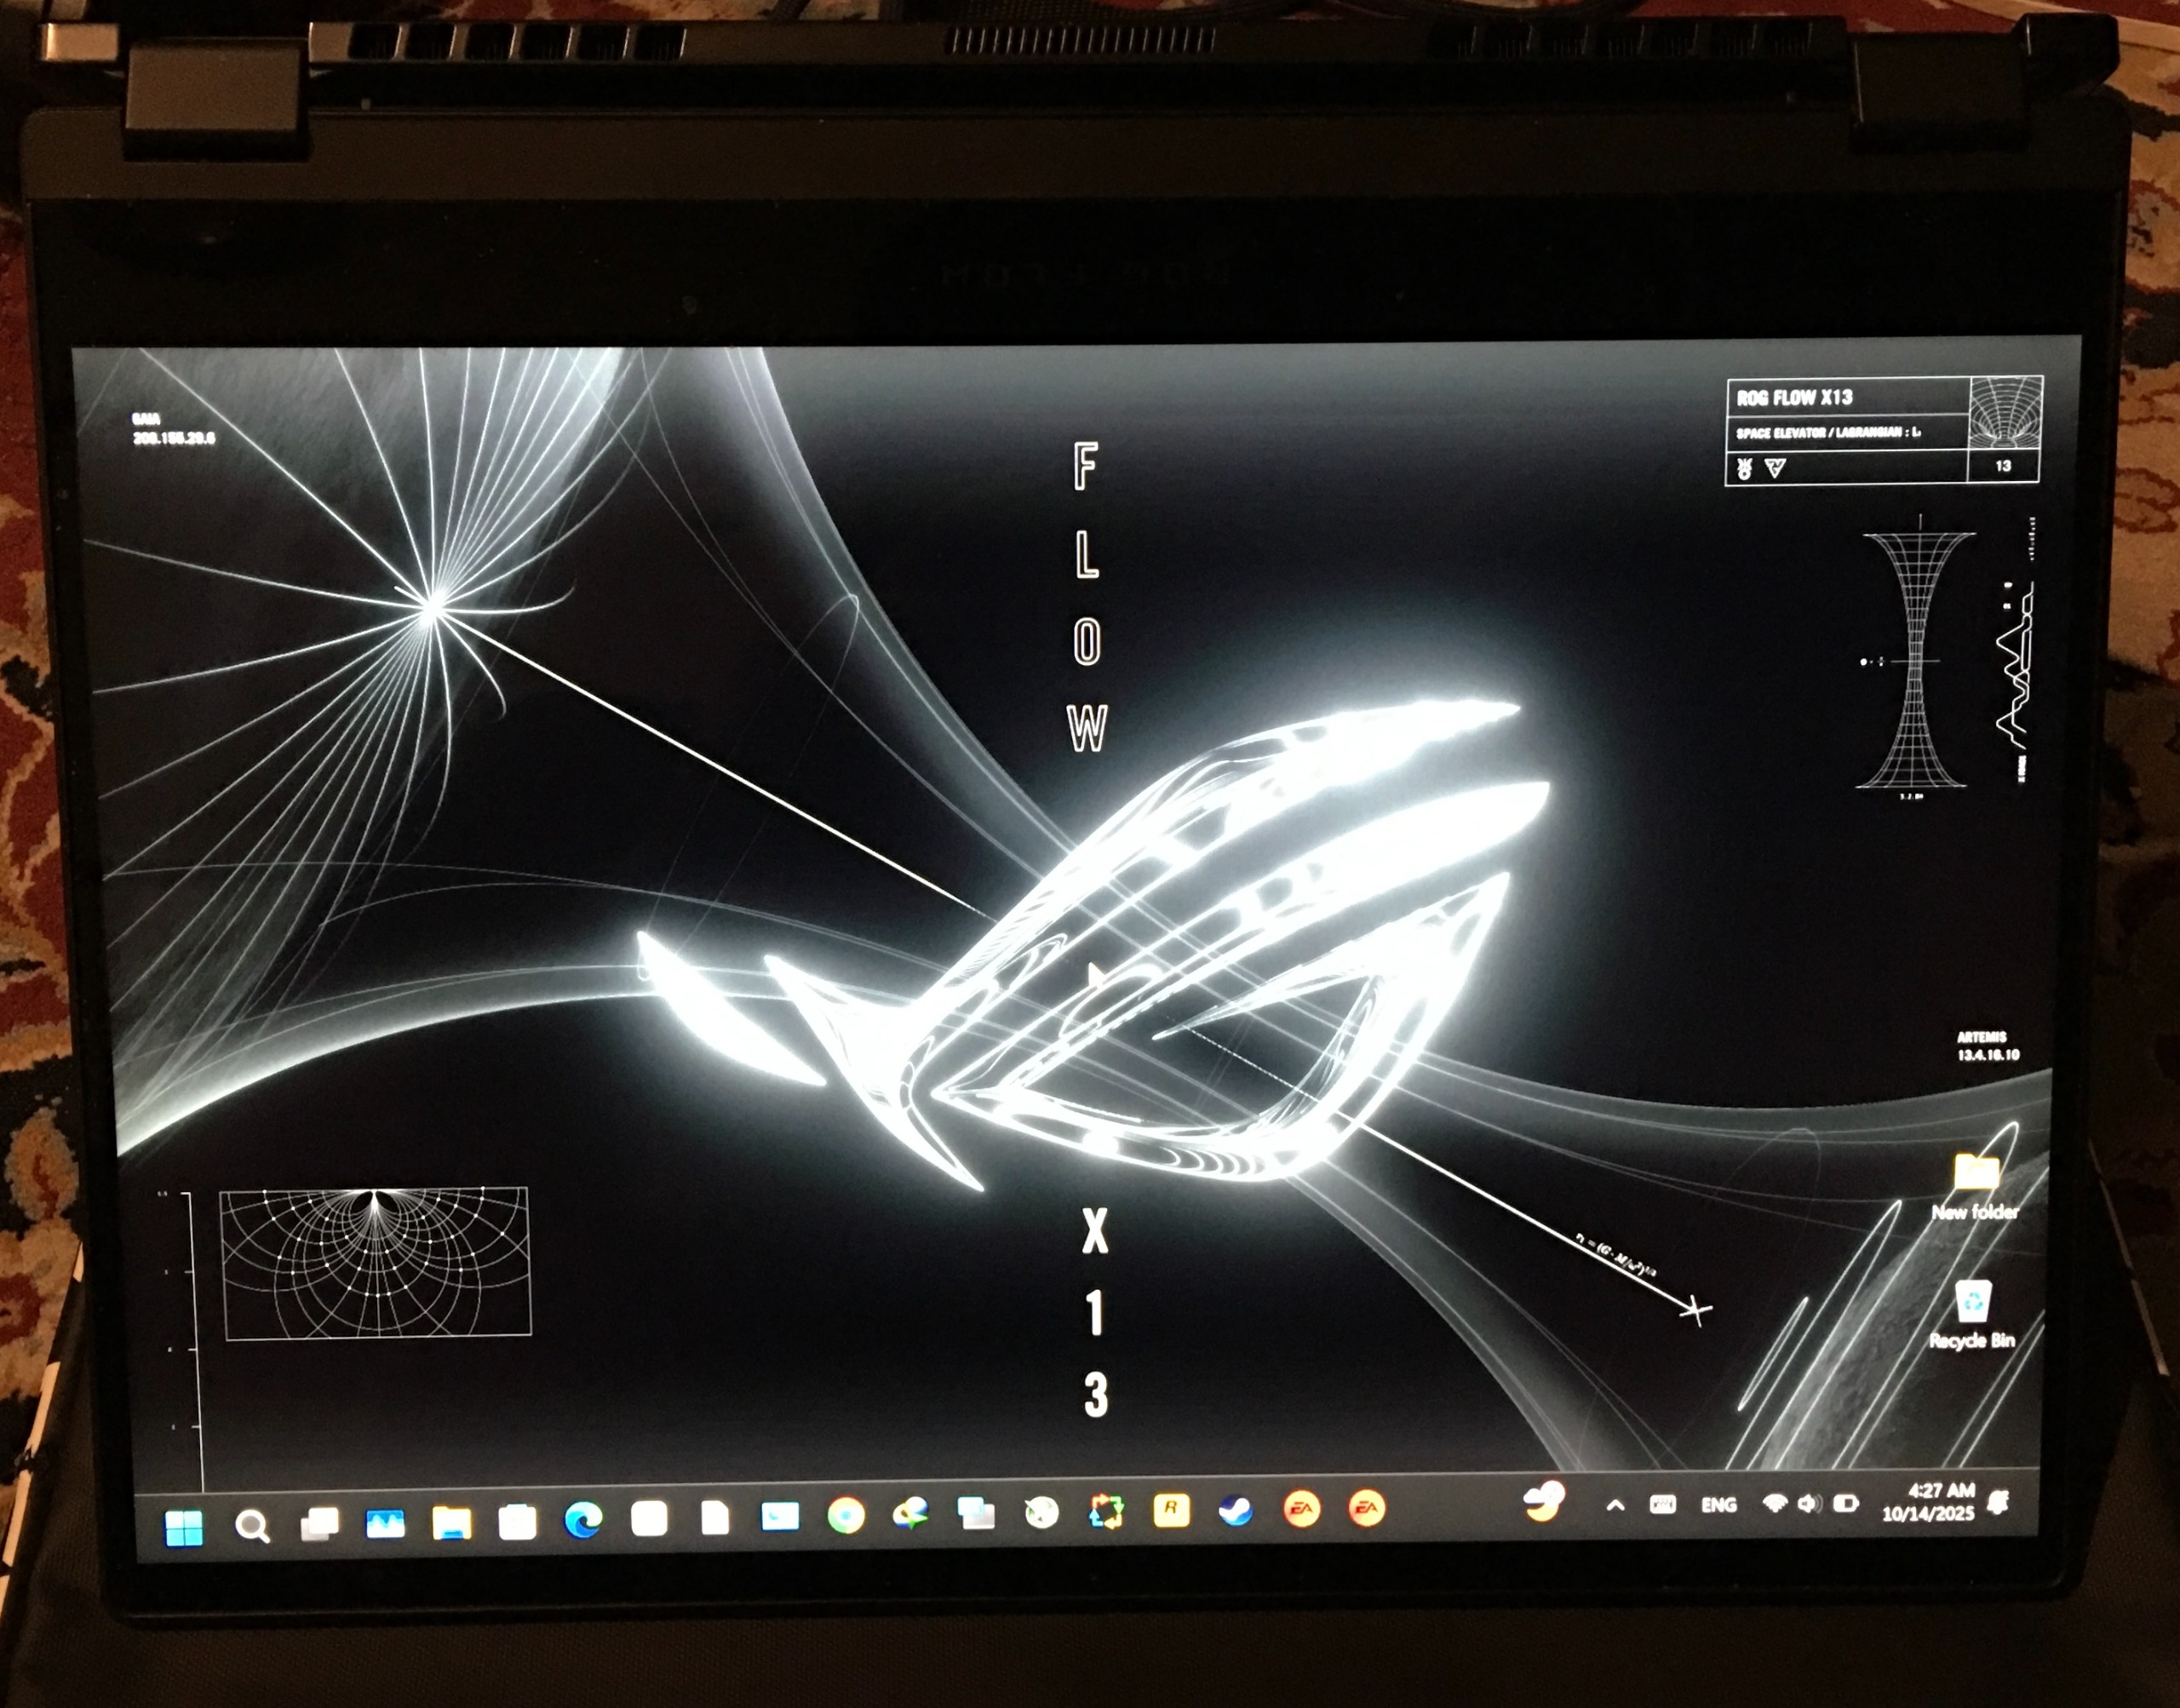This screenshot has height=1708, width=2180.
Task: Open the second EA app icon
Action: 1366,1508
